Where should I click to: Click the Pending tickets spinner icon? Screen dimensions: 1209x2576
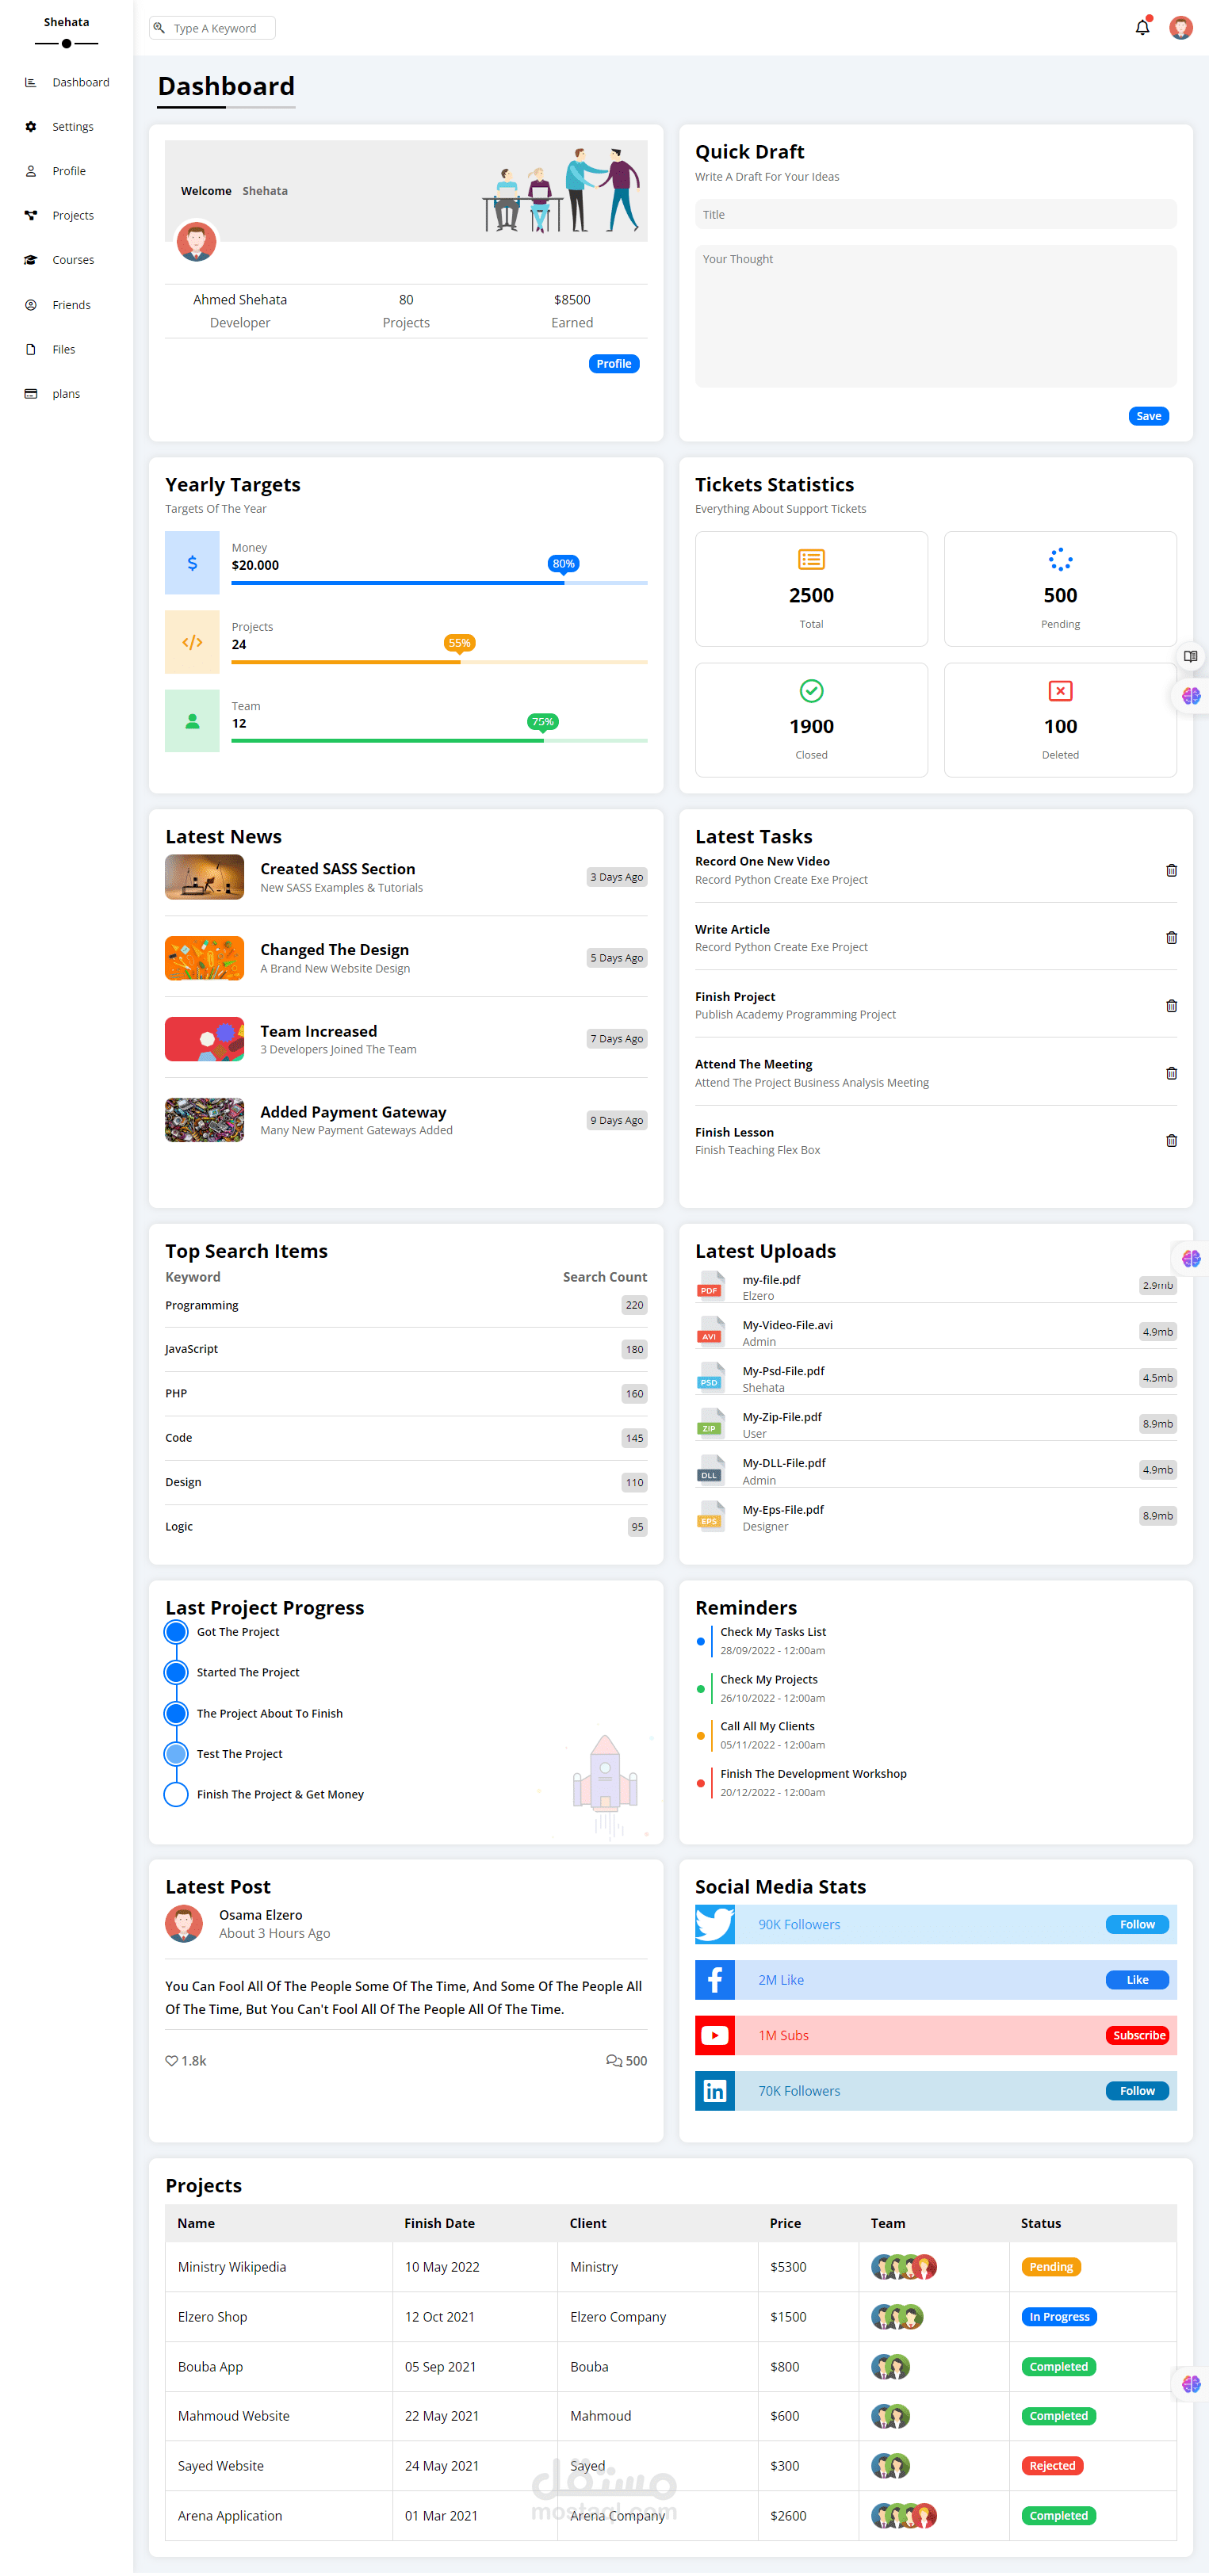point(1060,560)
